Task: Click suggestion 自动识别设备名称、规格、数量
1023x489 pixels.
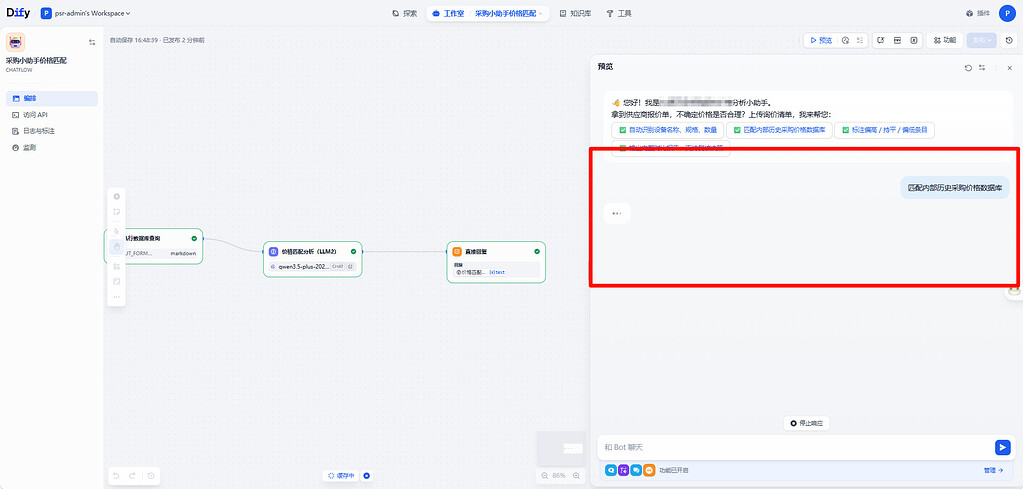Action: tap(667, 130)
